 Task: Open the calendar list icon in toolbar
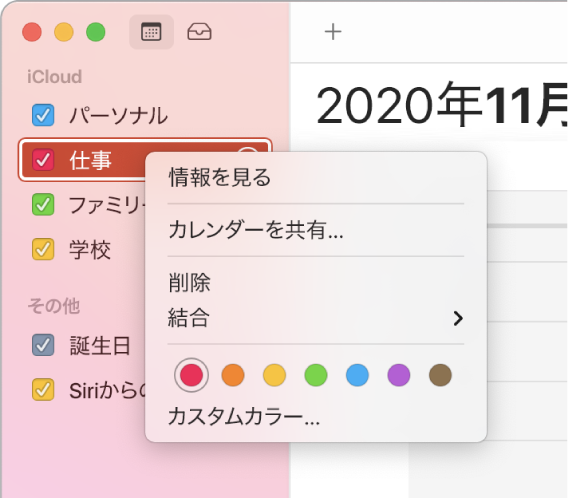pyautogui.click(x=151, y=32)
